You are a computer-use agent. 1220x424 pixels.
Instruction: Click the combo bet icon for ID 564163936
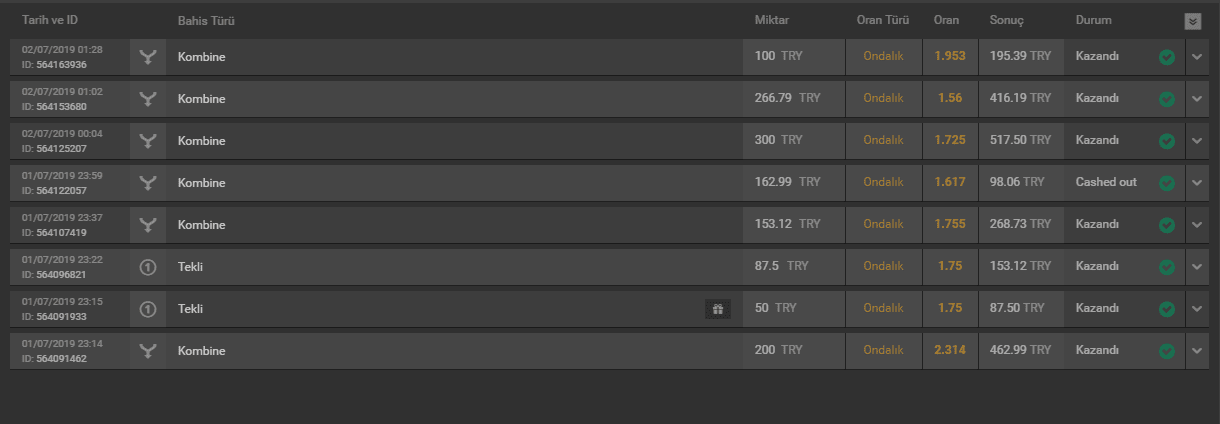tap(148, 57)
